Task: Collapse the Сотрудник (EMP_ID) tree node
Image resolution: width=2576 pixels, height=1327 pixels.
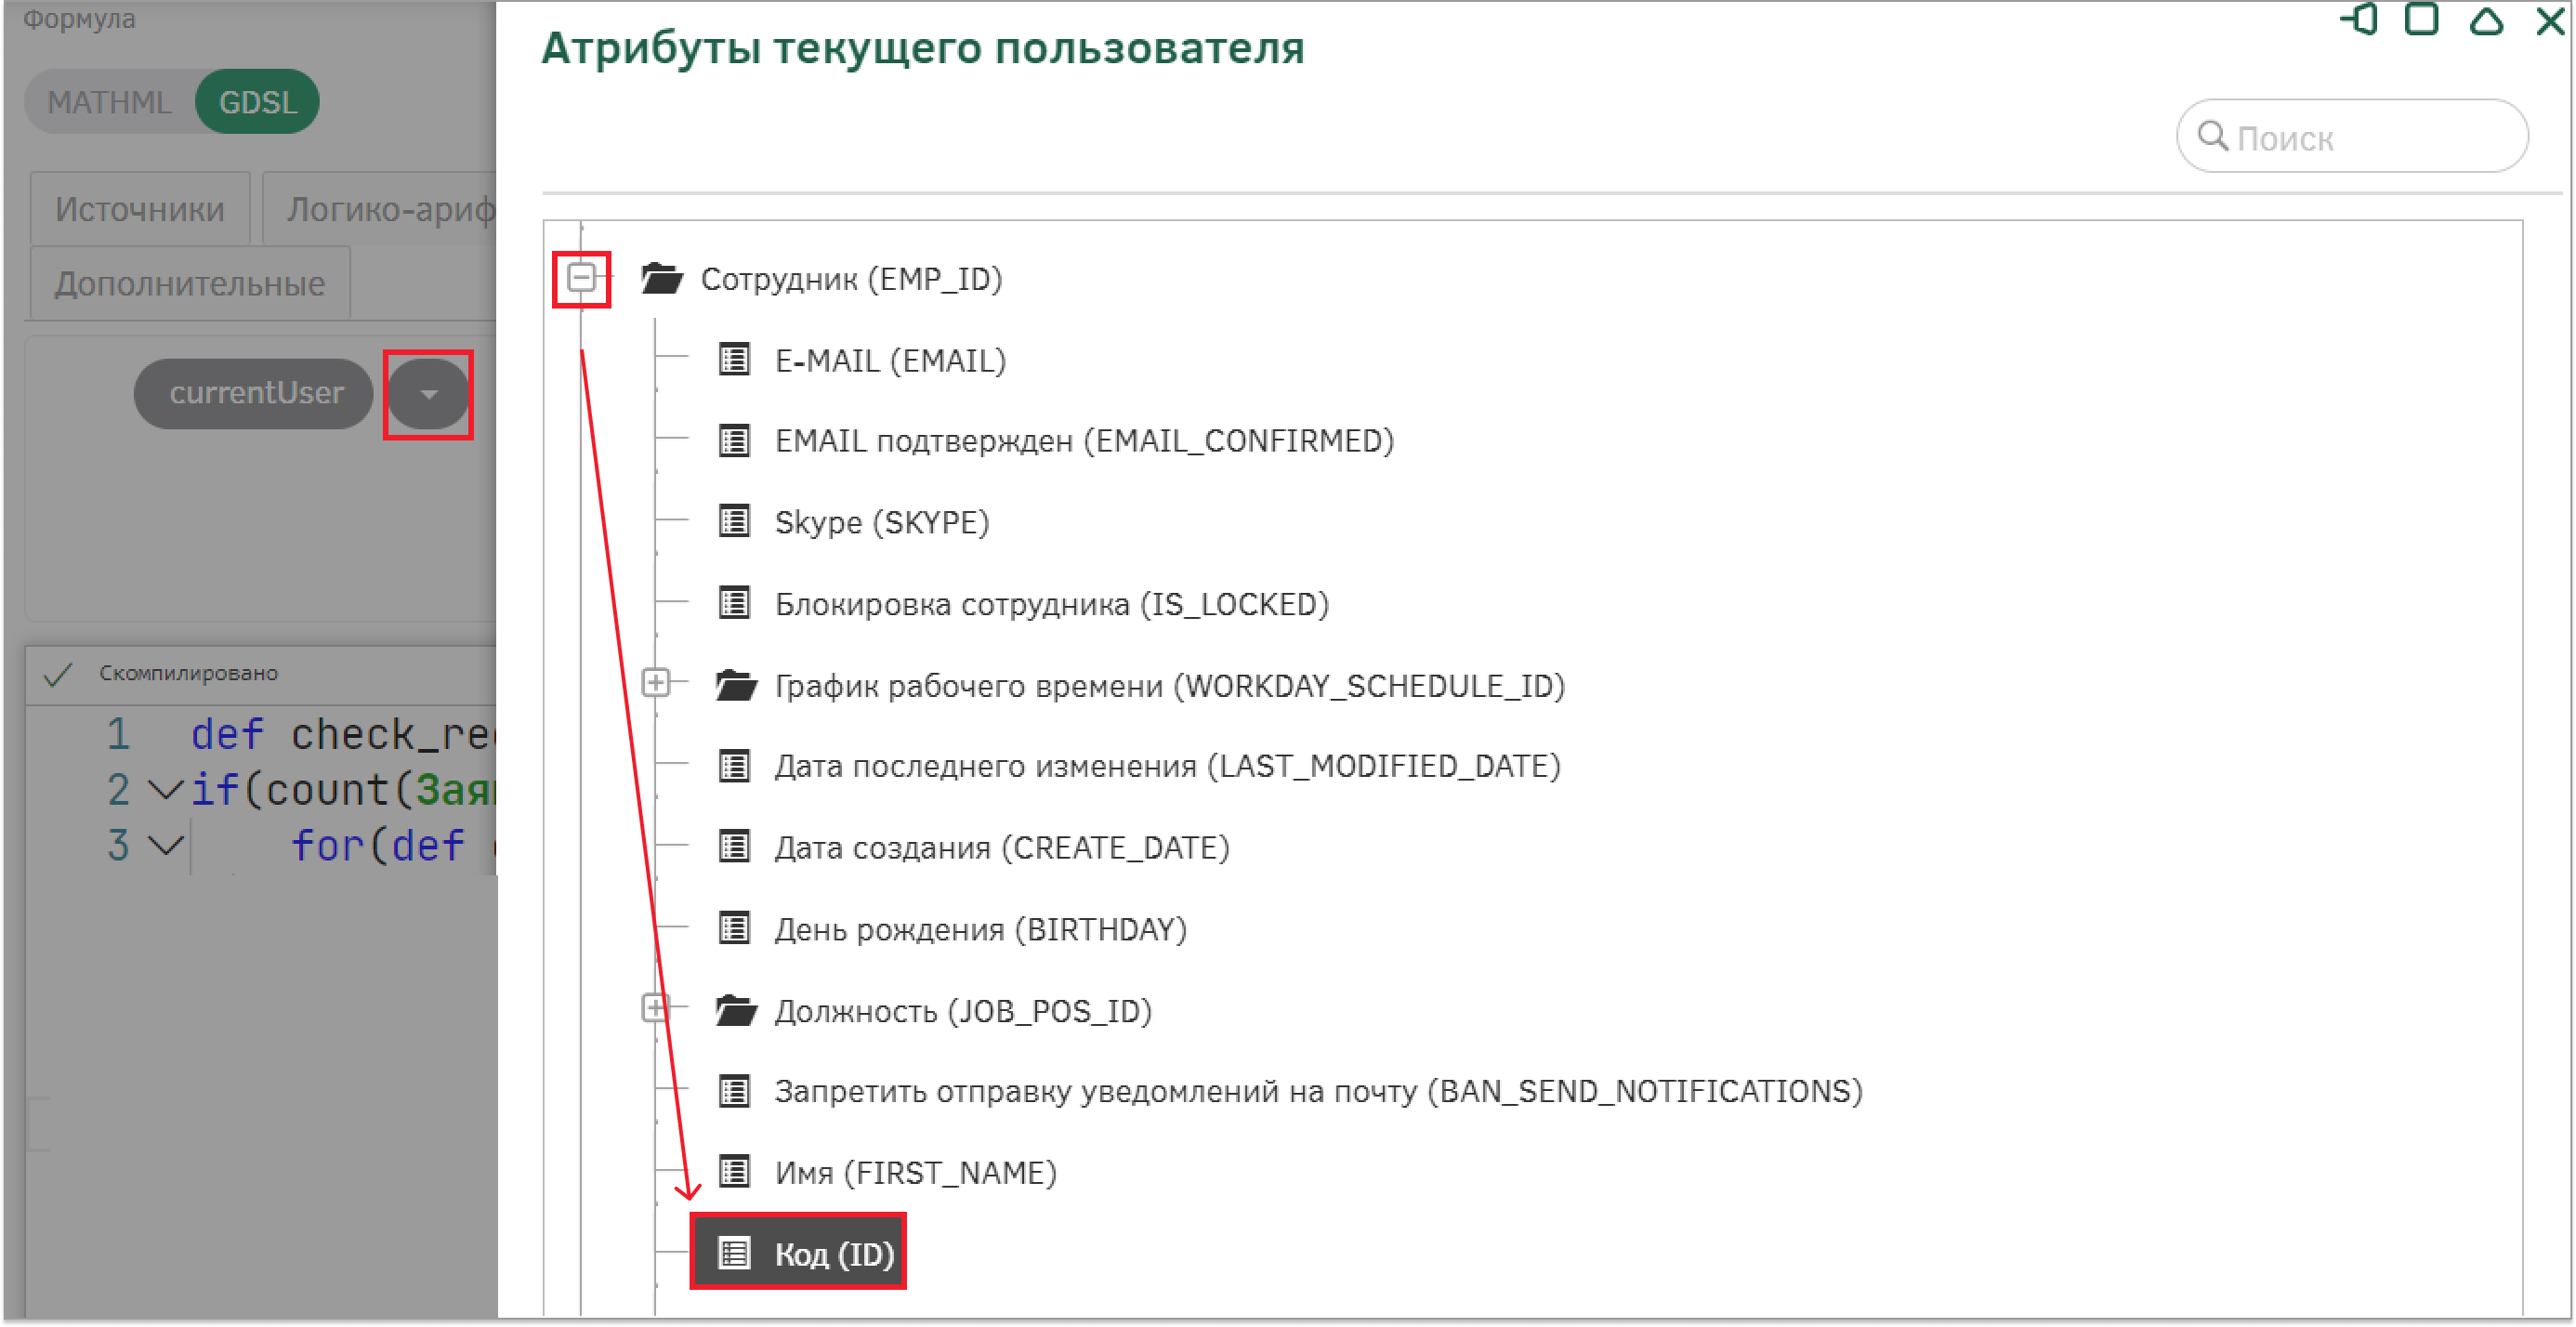Action: (x=581, y=277)
